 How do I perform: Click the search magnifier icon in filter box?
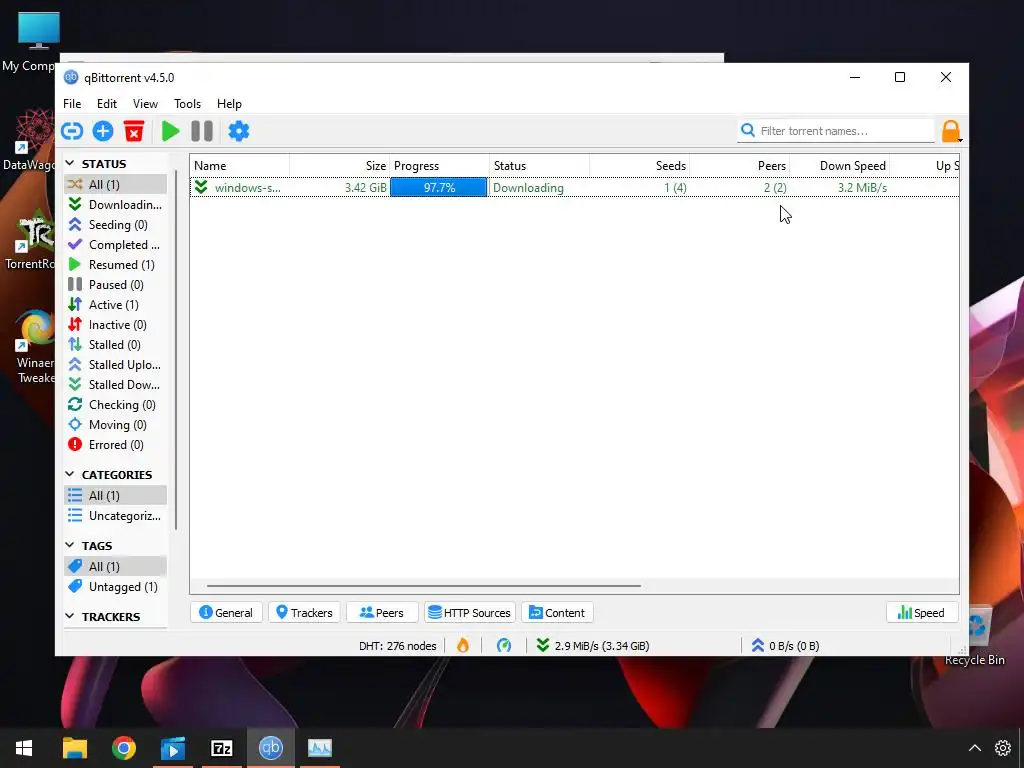click(x=748, y=131)
